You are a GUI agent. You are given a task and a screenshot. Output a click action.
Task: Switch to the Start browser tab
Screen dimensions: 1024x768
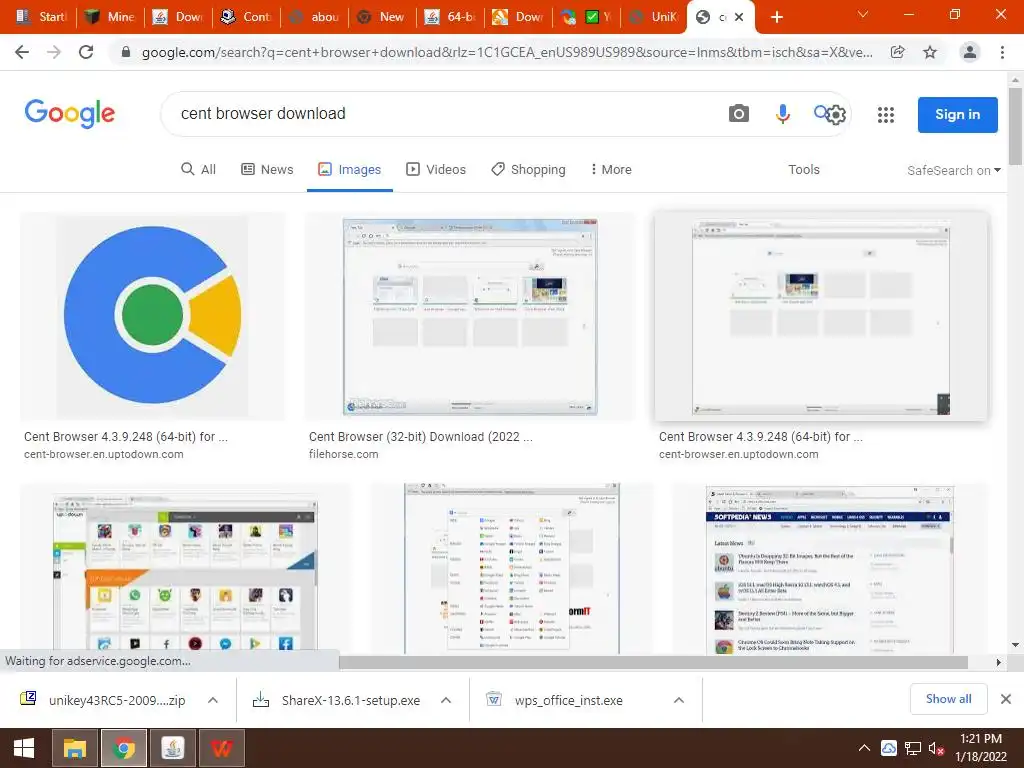42,17
